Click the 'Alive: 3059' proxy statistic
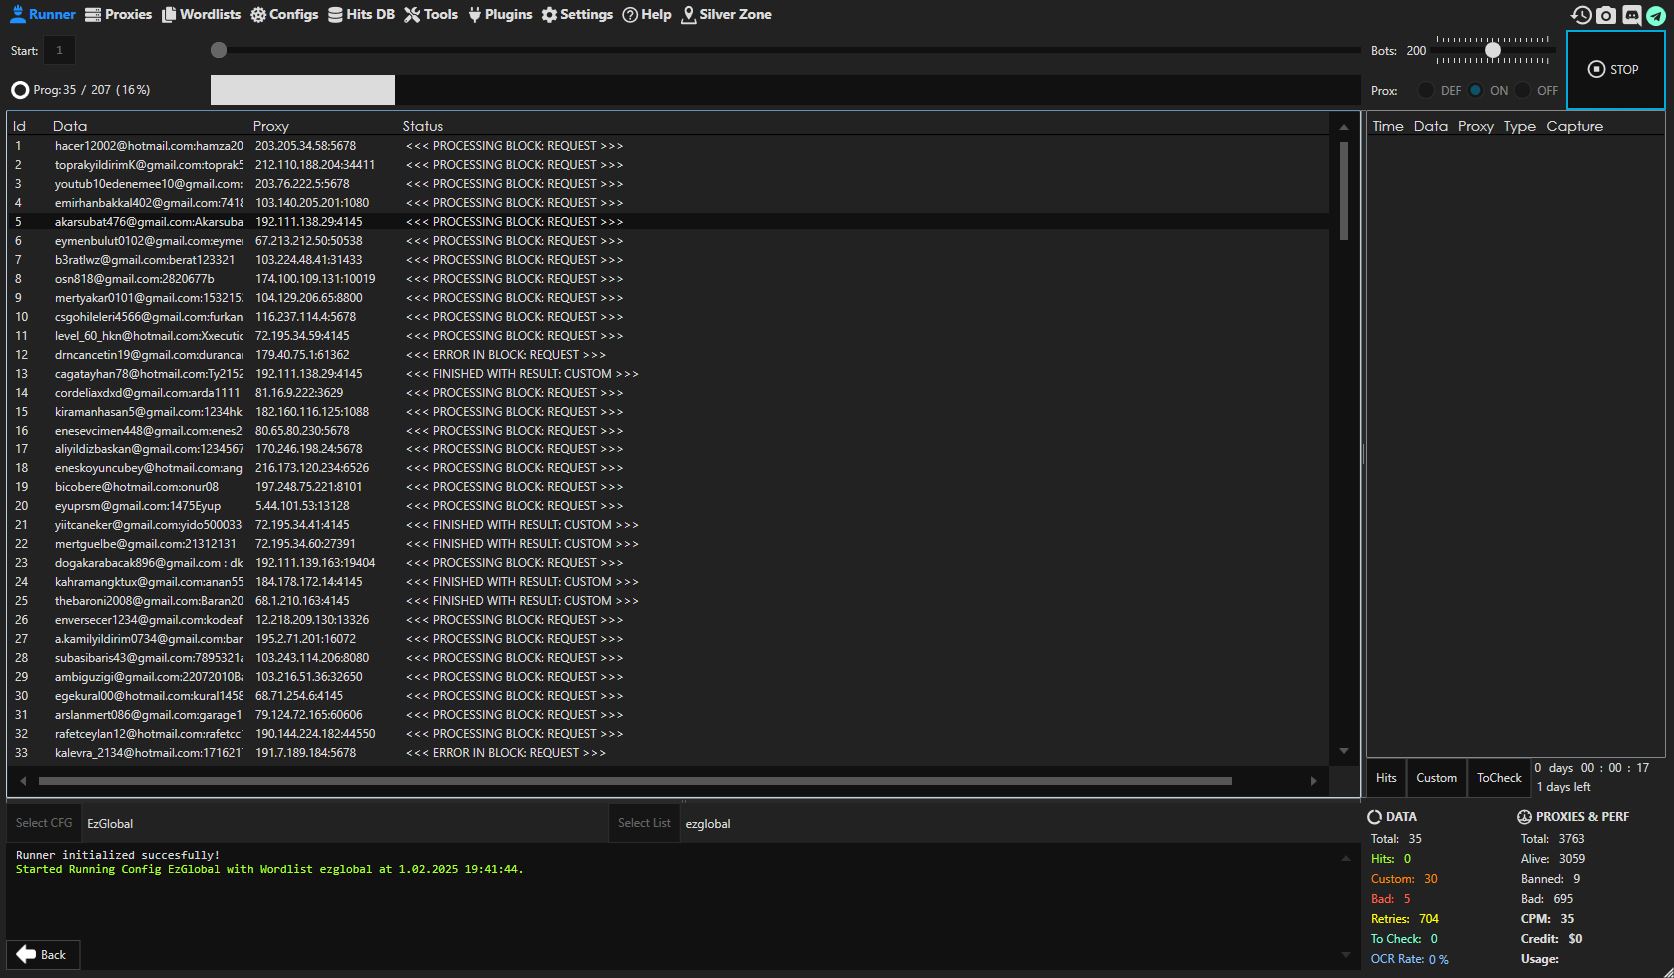This screenshot has height=978, width=1674. (x=1553, y=859)
